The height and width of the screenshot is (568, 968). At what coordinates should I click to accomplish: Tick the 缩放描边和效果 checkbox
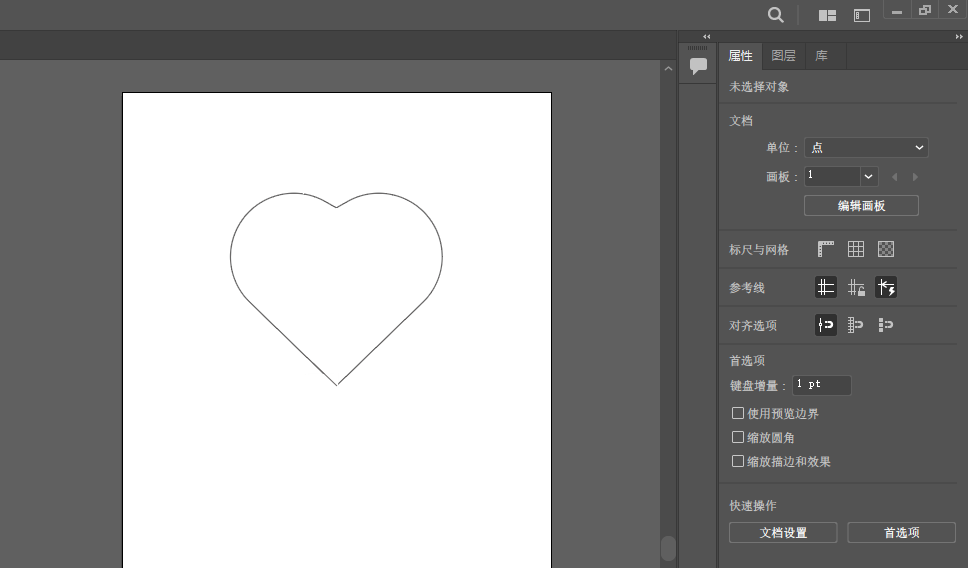pos(738,461)
